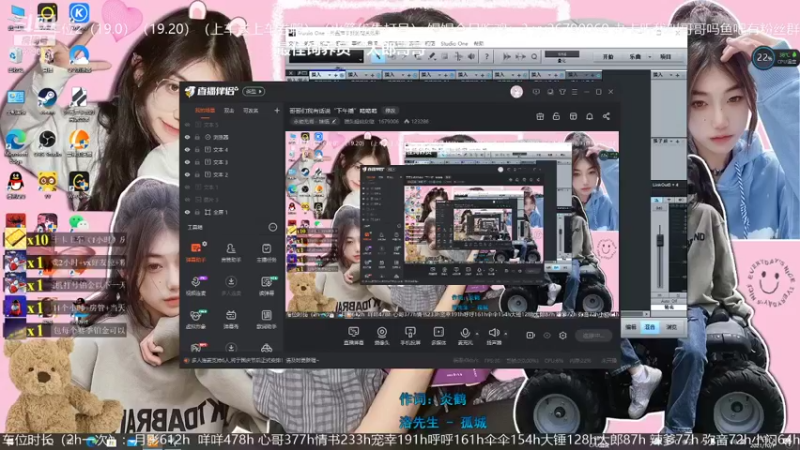Click the Steam desktop icon
The image size is (800, 450).
47,99
